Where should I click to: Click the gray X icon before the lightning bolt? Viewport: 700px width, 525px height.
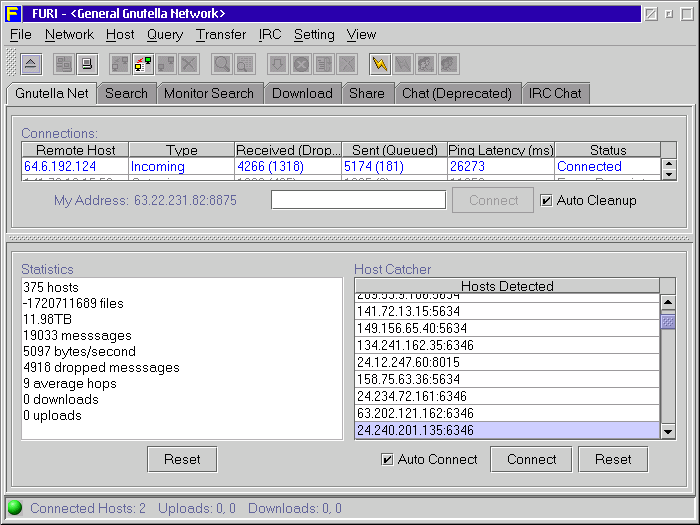[x=347, y=64]
